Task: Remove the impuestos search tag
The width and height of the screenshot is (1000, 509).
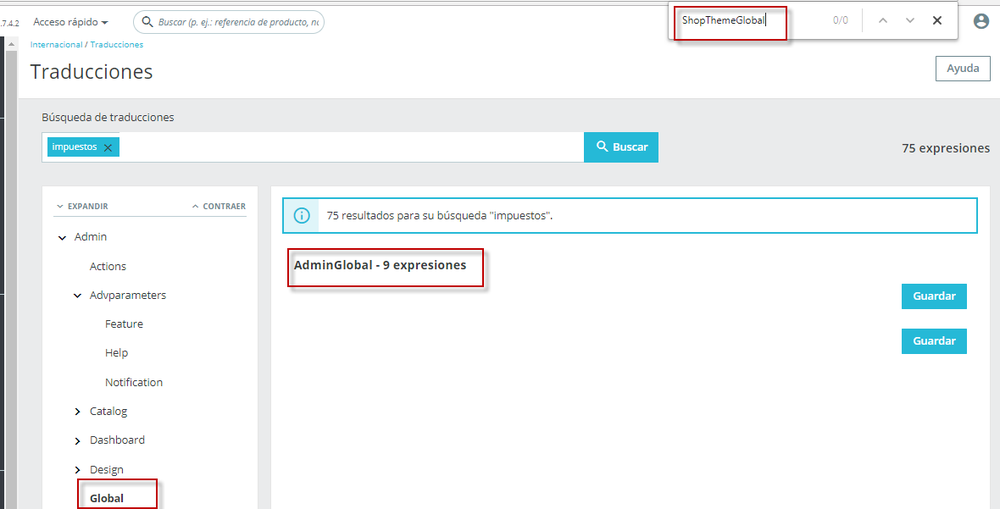Action: [x=108, y=147]
